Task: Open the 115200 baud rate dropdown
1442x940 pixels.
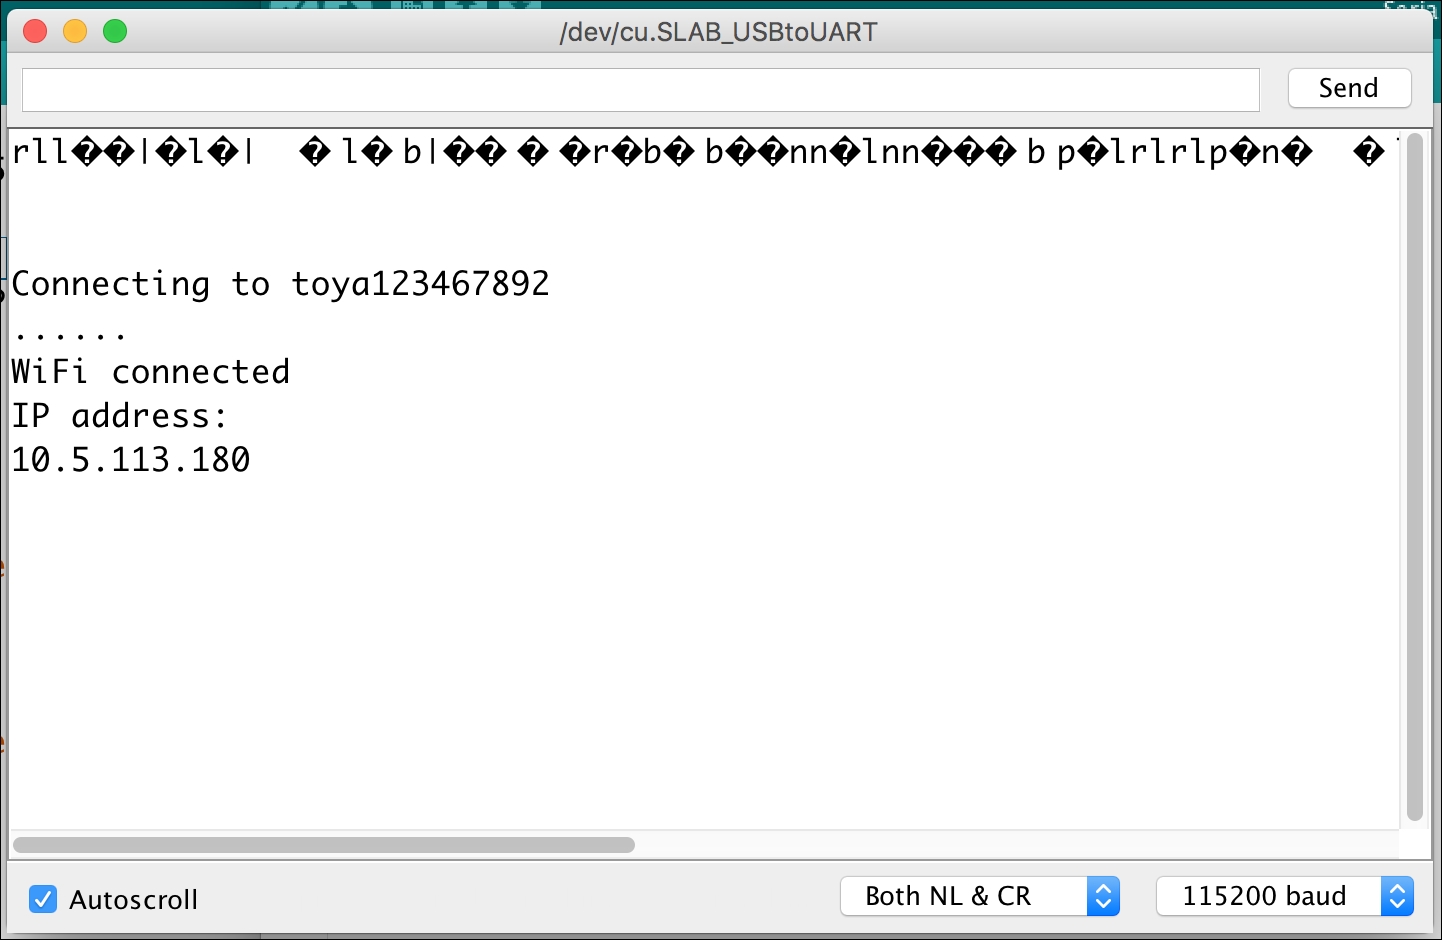Action: tap(1285, 896)
